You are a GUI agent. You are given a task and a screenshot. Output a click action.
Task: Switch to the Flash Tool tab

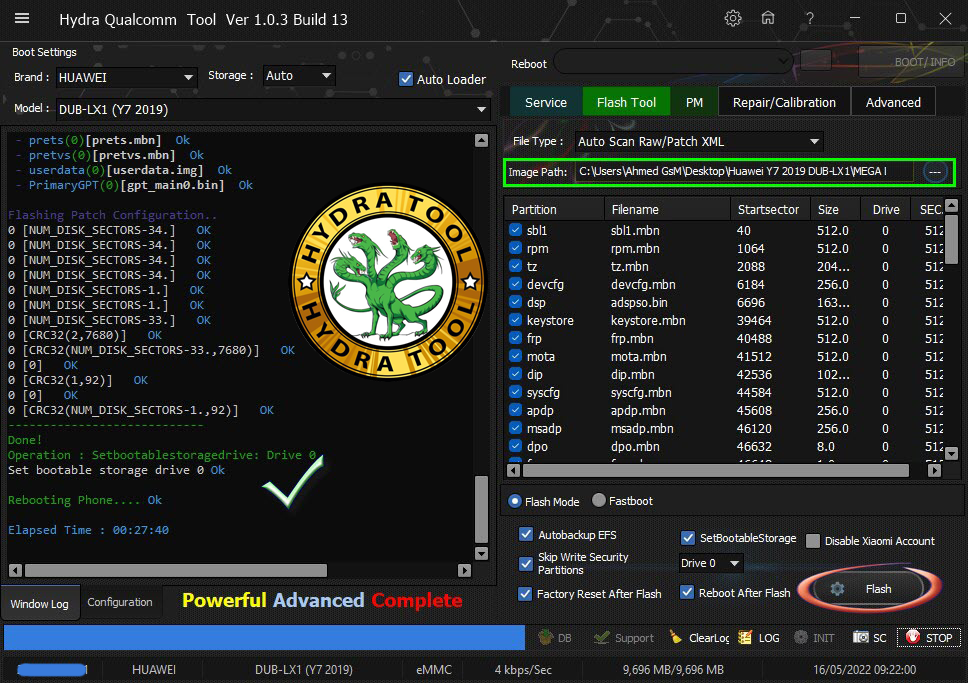(x=626, y=103)
